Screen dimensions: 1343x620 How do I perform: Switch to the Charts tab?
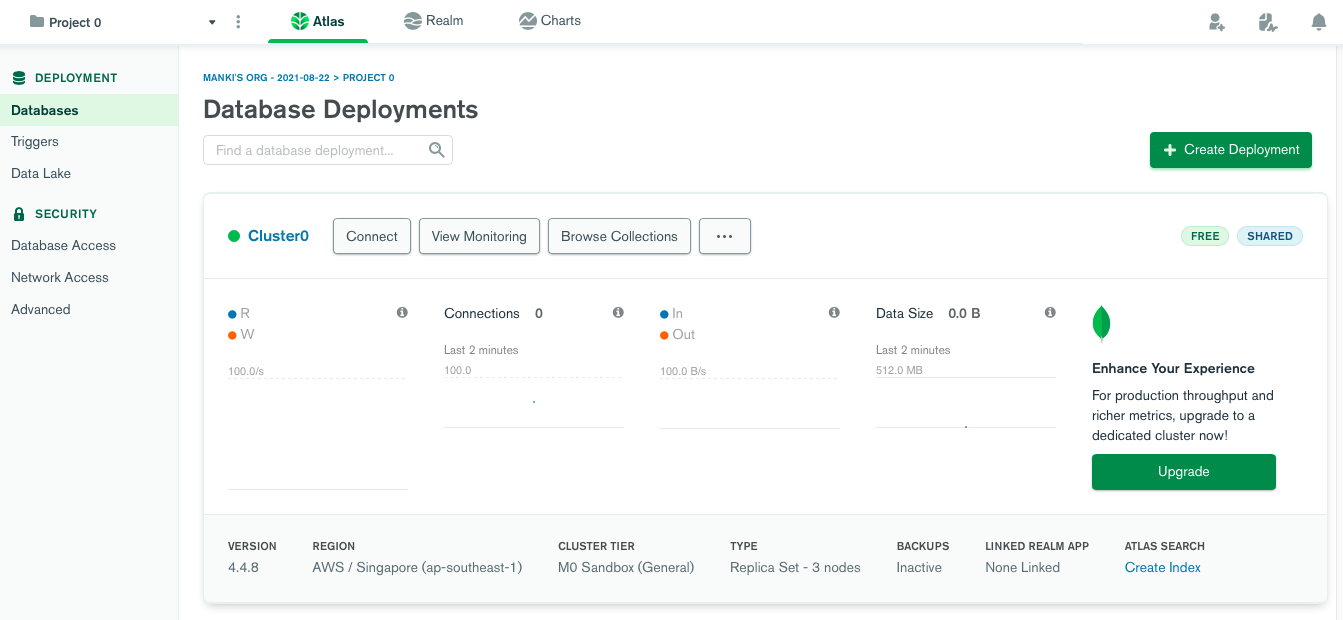pyautogui.click(x=550, y=21)
